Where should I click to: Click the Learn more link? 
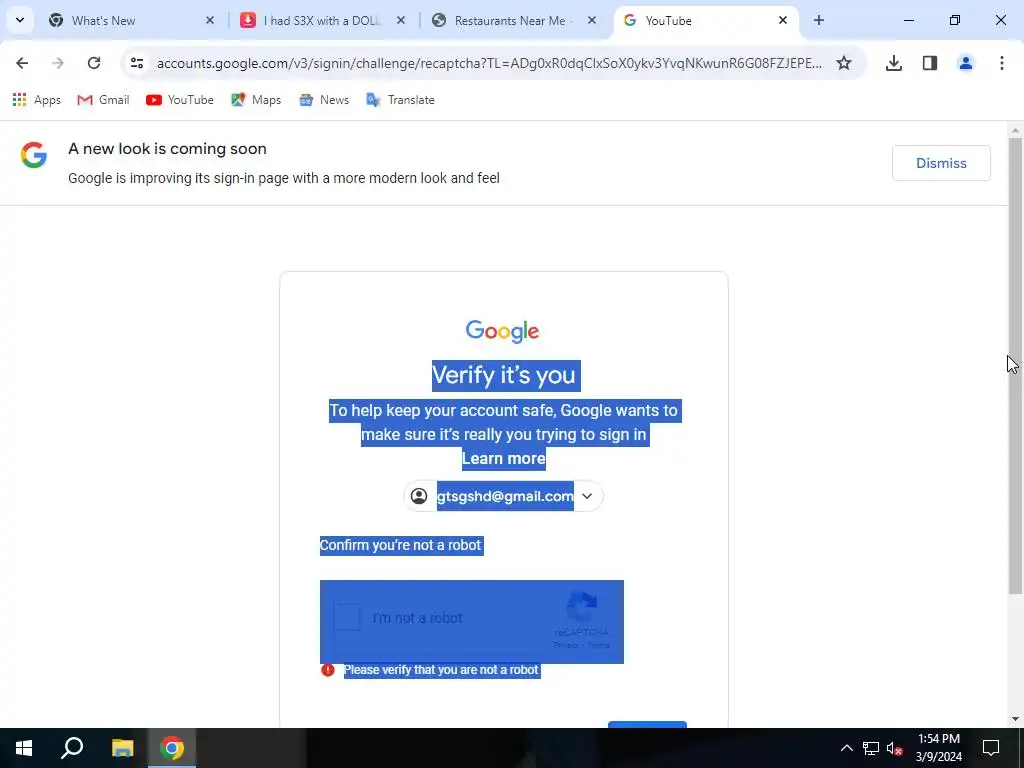[x=504, y=458]
